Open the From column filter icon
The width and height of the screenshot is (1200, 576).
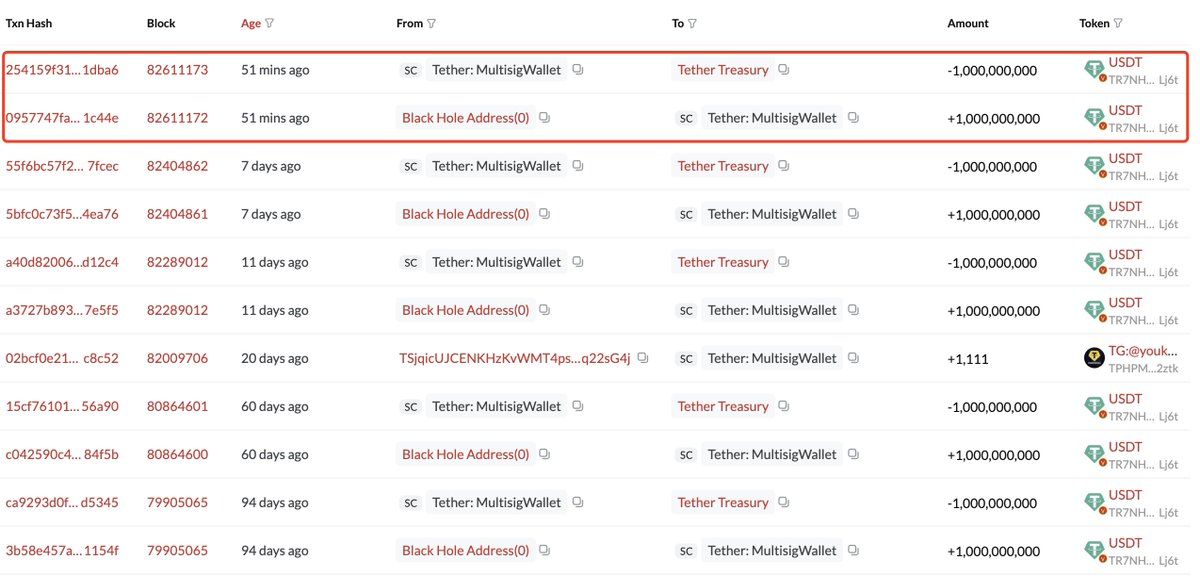pyautogui.click(x=432, y=23)
